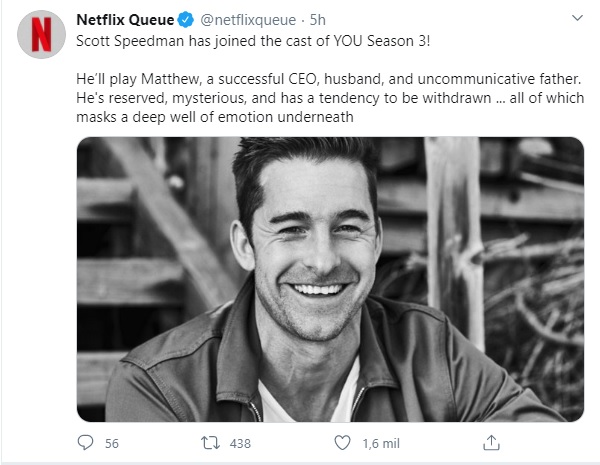Click the 438 retweets count
Screen dimensions: 600x465
(x=240, y=443)
